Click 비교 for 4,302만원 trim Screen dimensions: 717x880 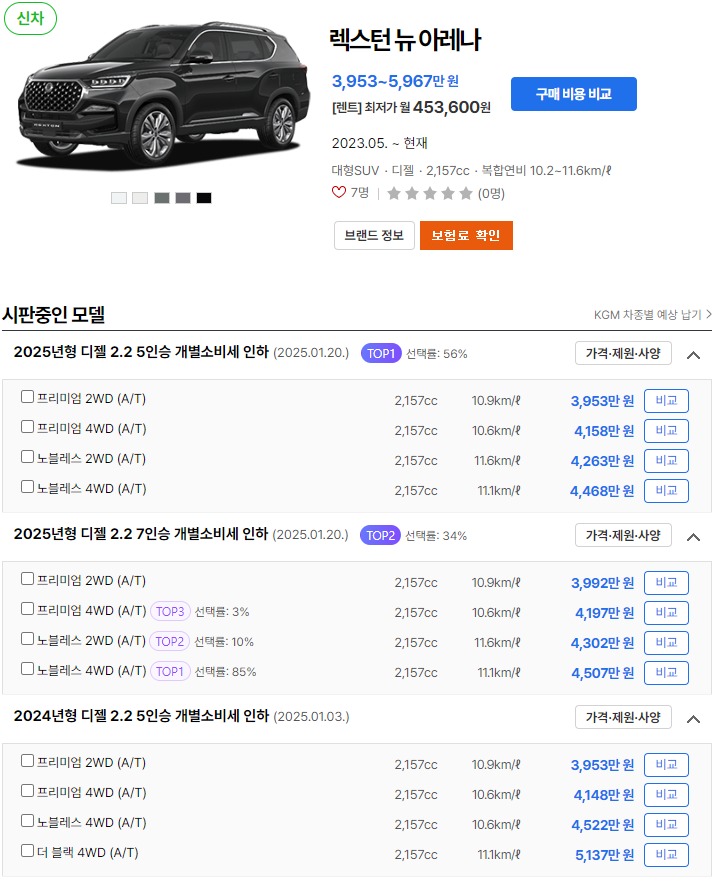666,643
